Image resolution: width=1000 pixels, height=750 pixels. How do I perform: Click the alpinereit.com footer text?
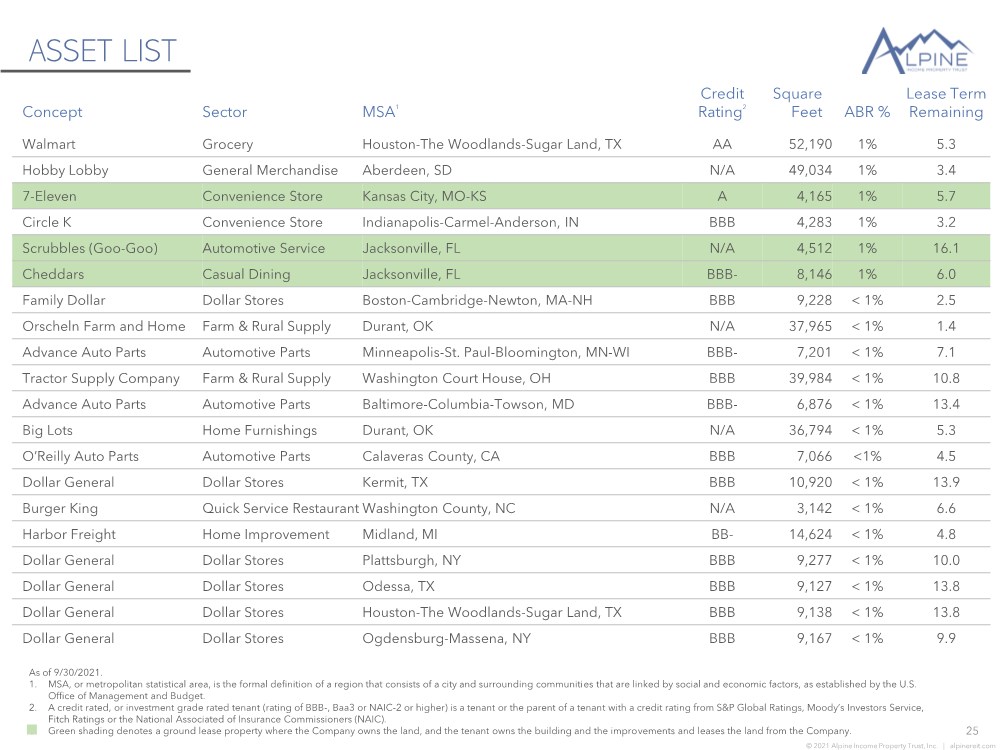click(972, 746)
